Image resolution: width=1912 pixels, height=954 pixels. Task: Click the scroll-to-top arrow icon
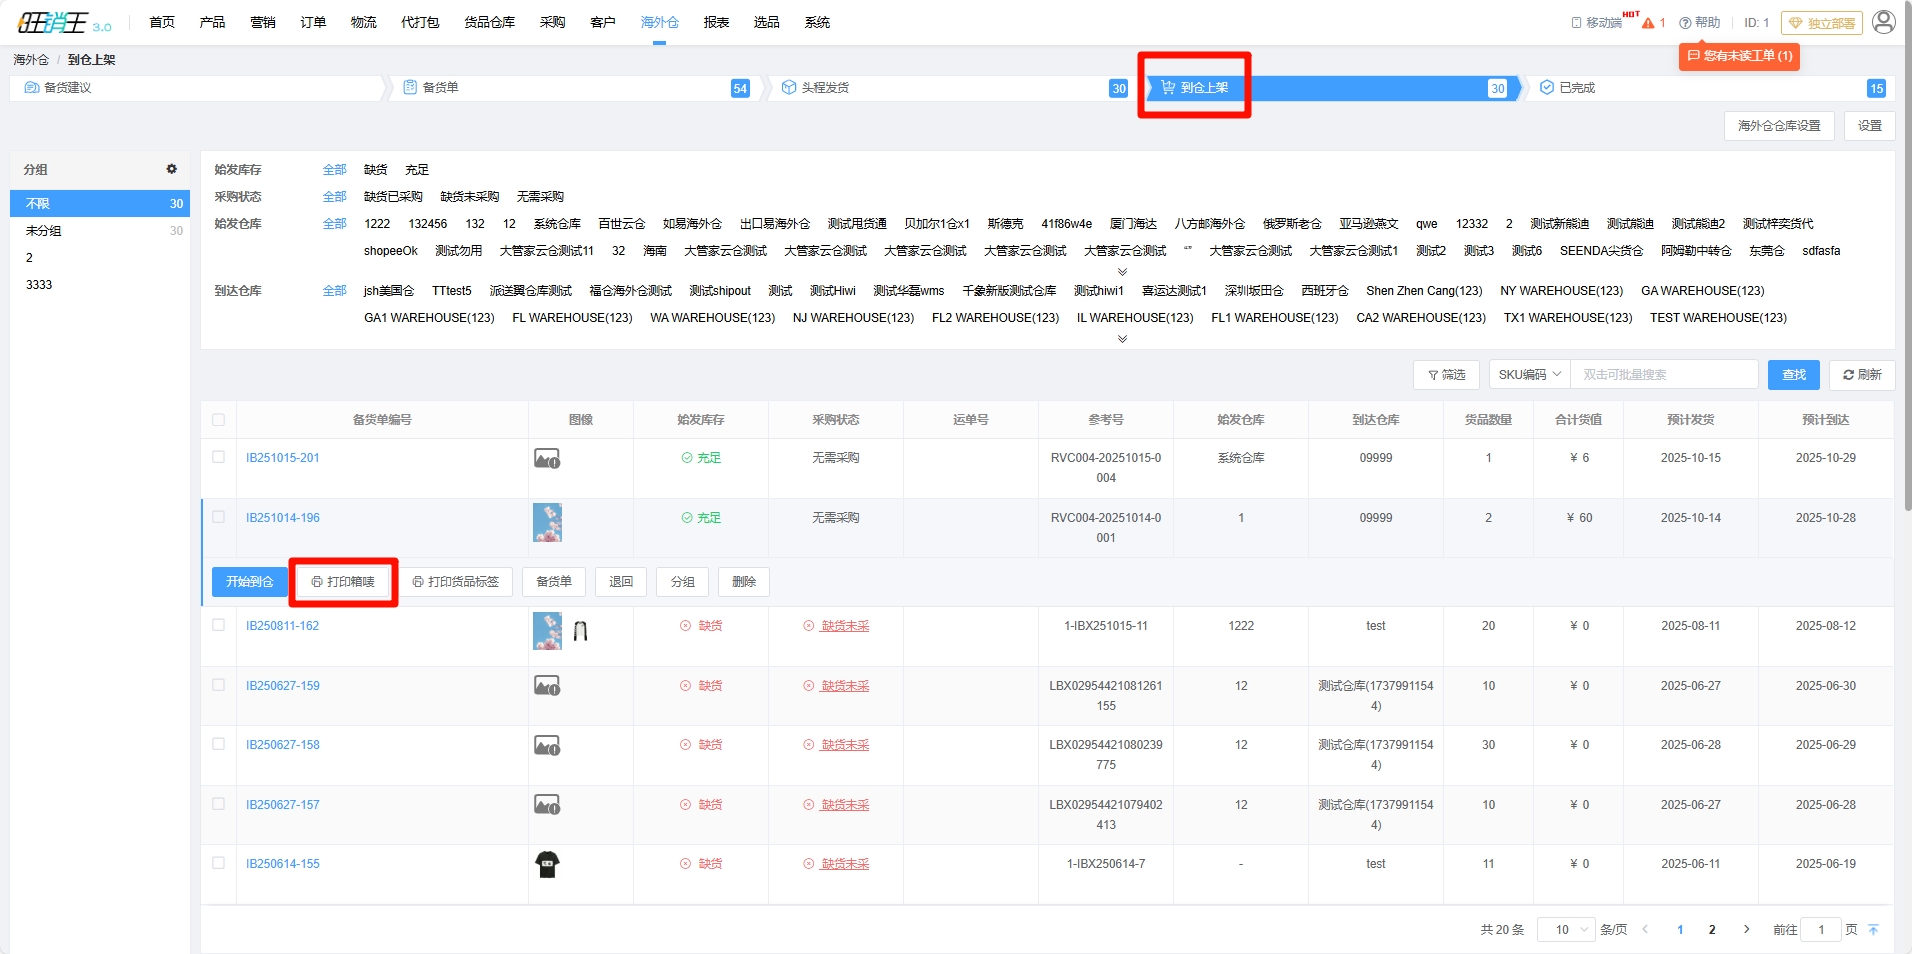tap(1873, 930)
